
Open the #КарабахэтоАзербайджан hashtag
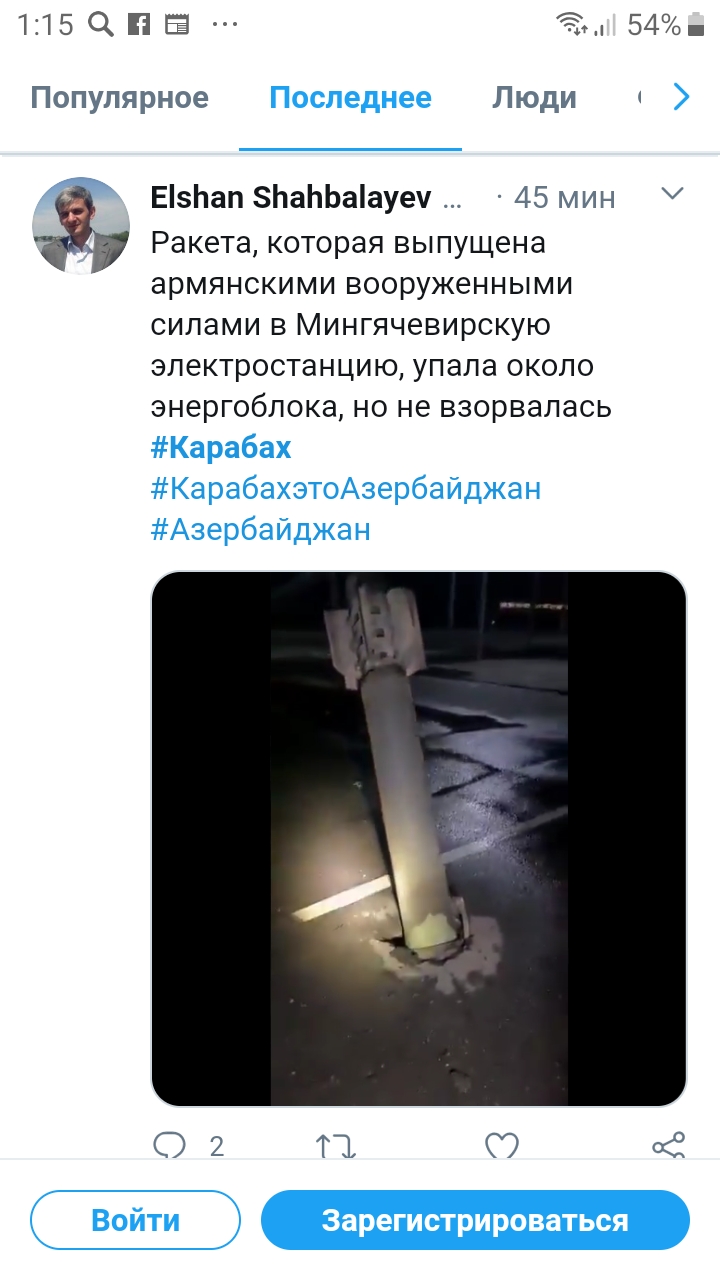(346, 488)
